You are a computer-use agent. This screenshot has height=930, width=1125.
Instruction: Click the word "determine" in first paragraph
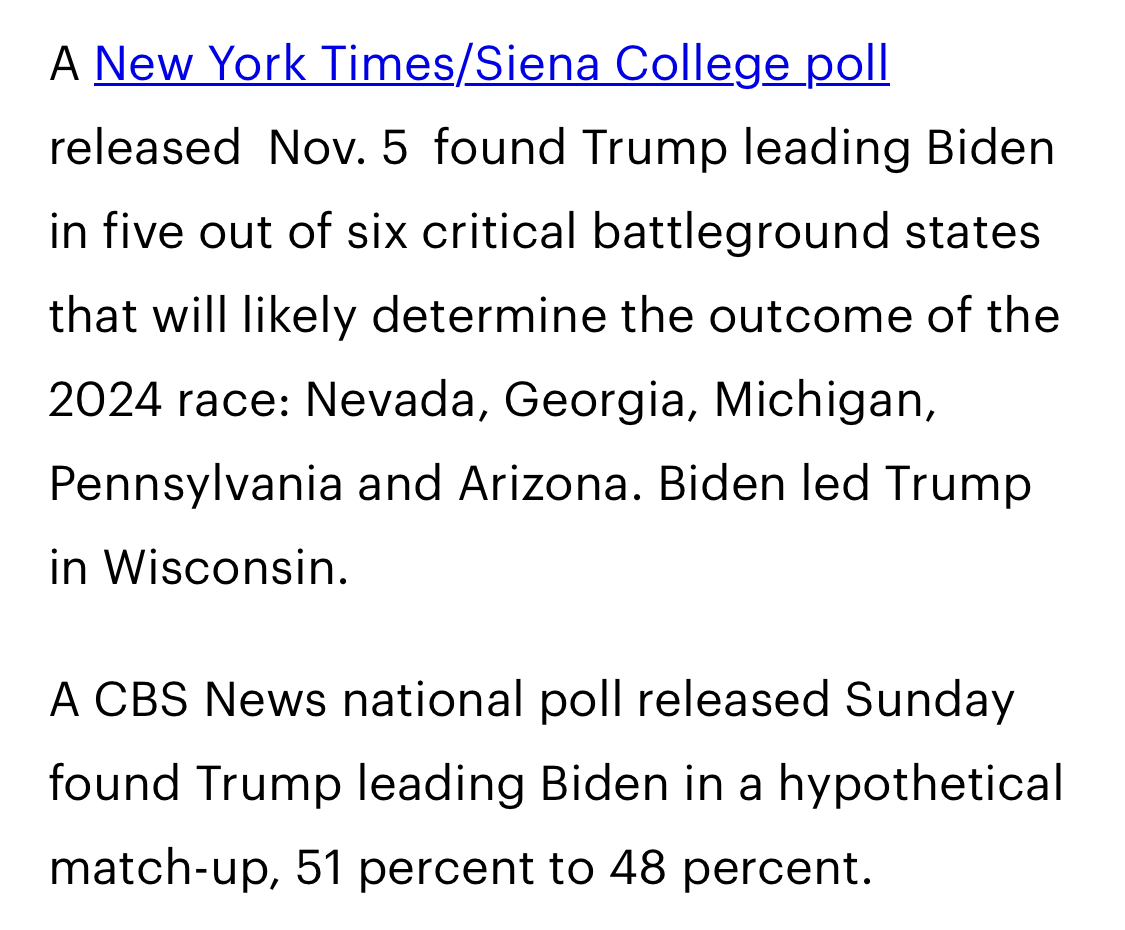click(489, 316)
